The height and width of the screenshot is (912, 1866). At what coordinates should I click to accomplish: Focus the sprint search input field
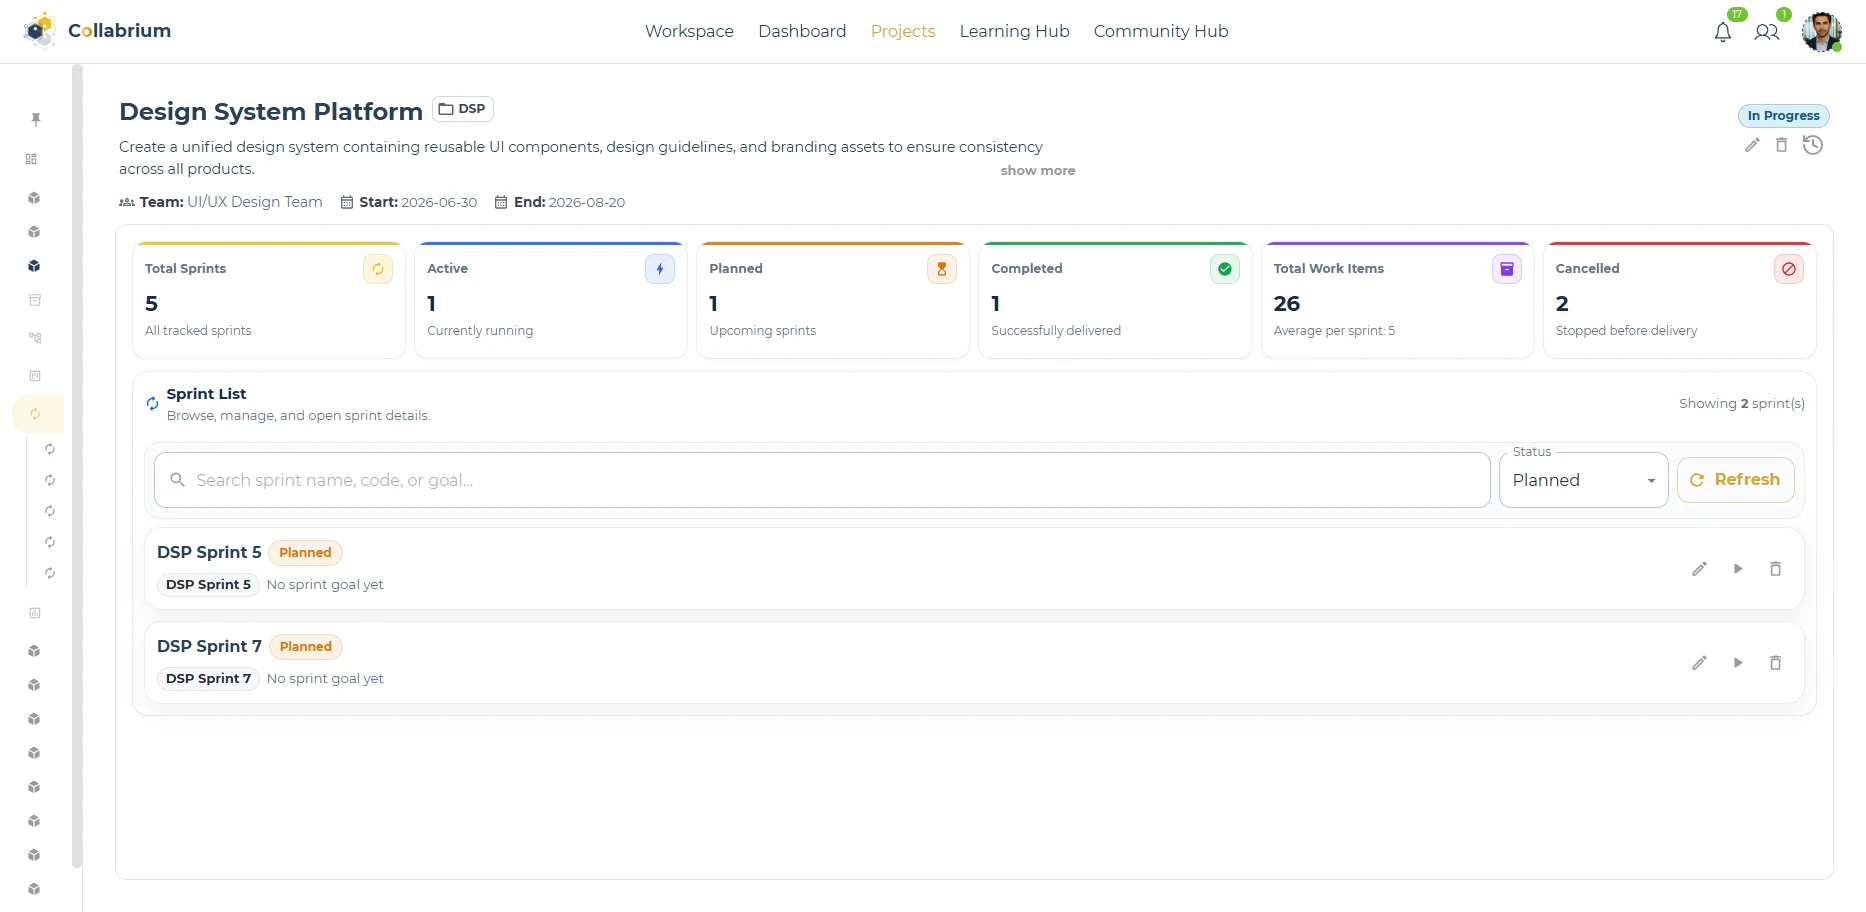(x=822, y=480)
